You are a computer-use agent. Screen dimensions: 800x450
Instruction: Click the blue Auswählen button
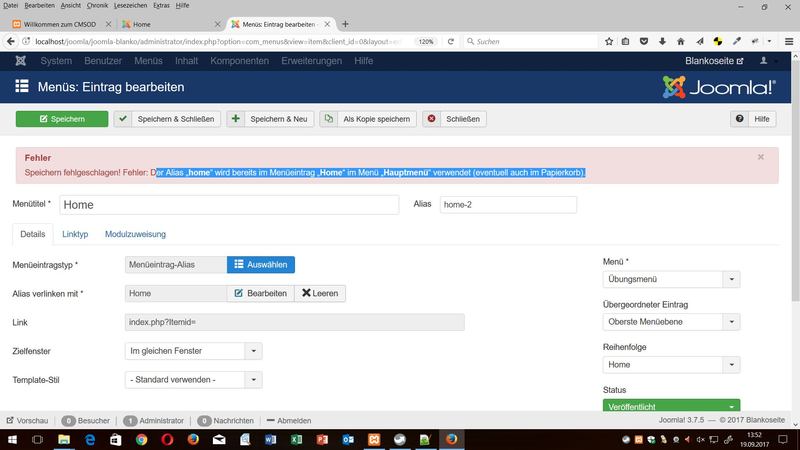[x=261, y=265]
